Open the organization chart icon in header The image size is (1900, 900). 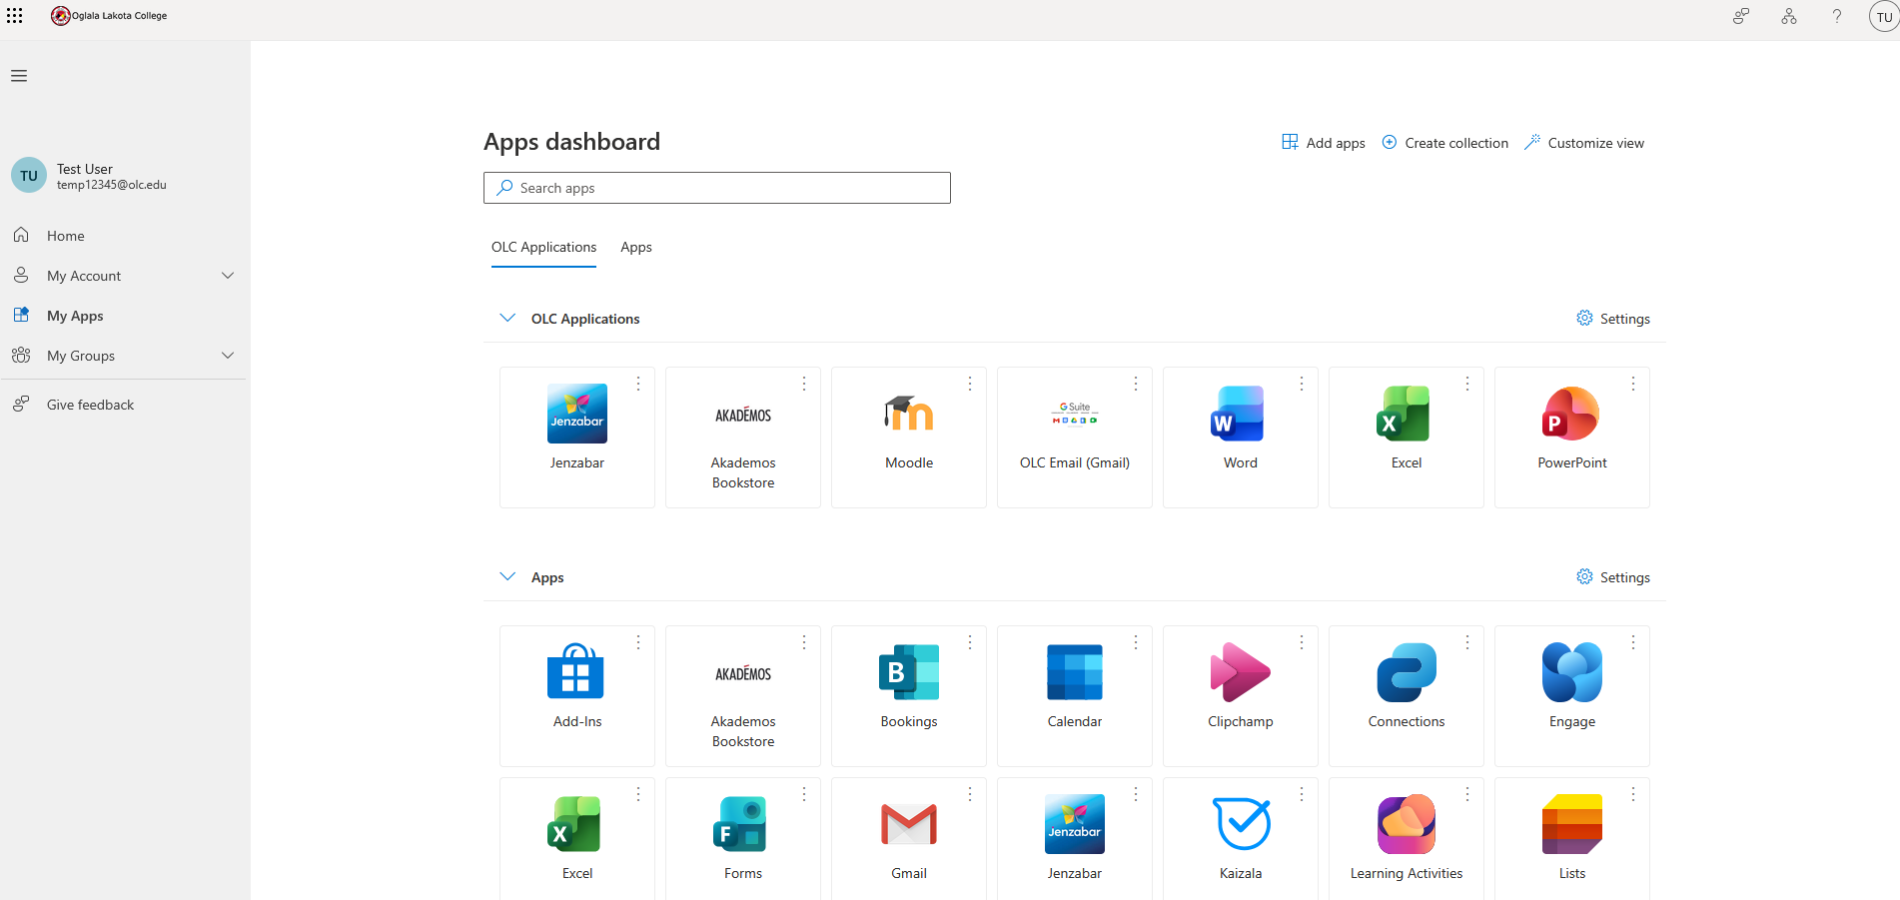[x=1789, y=16]
